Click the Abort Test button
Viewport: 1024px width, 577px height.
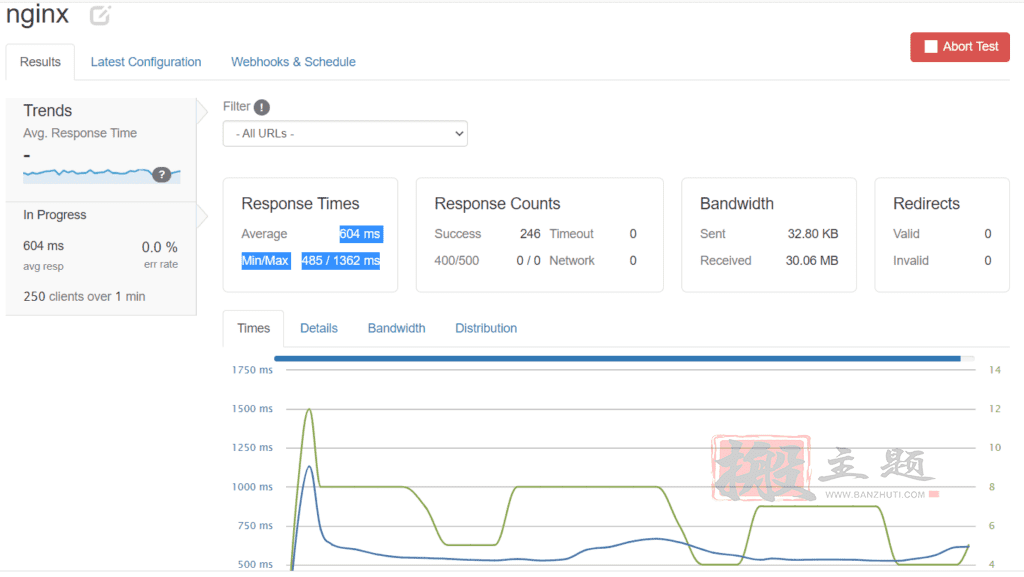(959, 47)
